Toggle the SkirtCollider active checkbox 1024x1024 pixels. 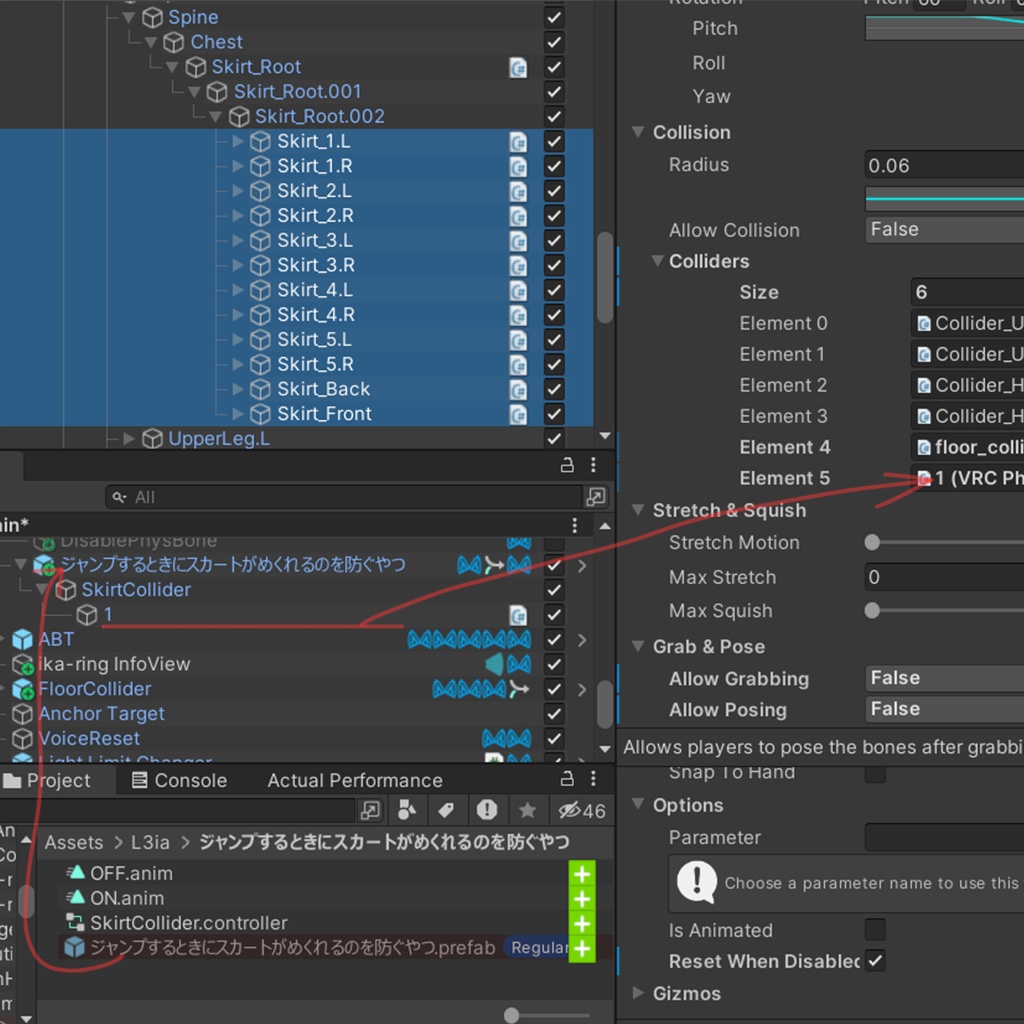point(554,590)
